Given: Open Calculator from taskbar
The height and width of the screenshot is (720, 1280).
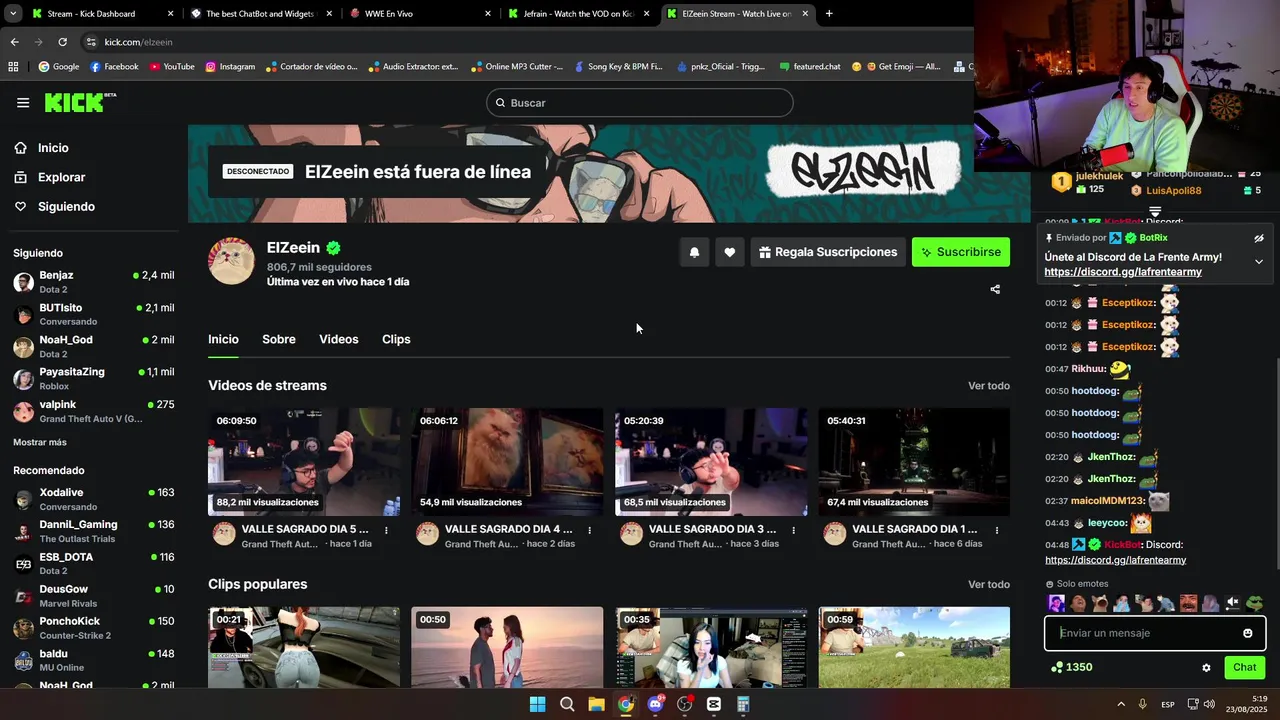Looking at the screenshot, I should tap(743, 704).
